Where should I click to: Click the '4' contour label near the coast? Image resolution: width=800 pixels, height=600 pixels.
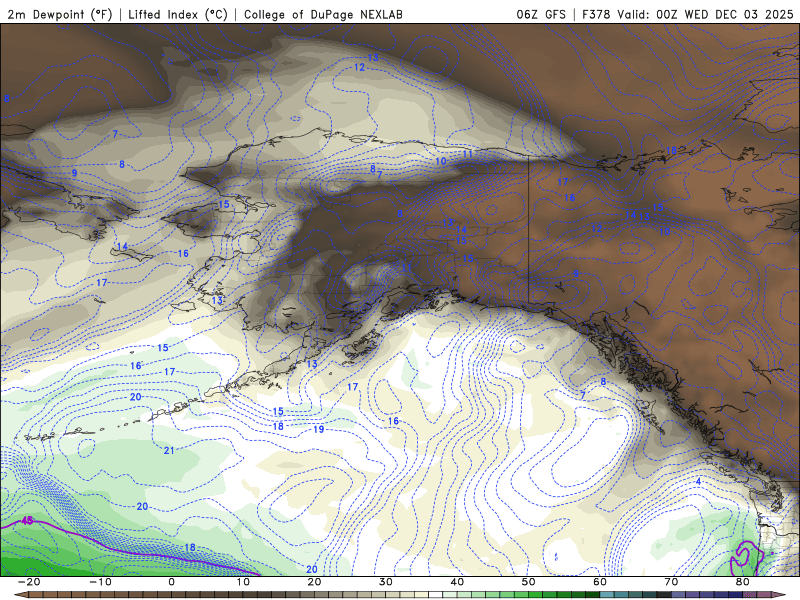click(x=698, y=482)
